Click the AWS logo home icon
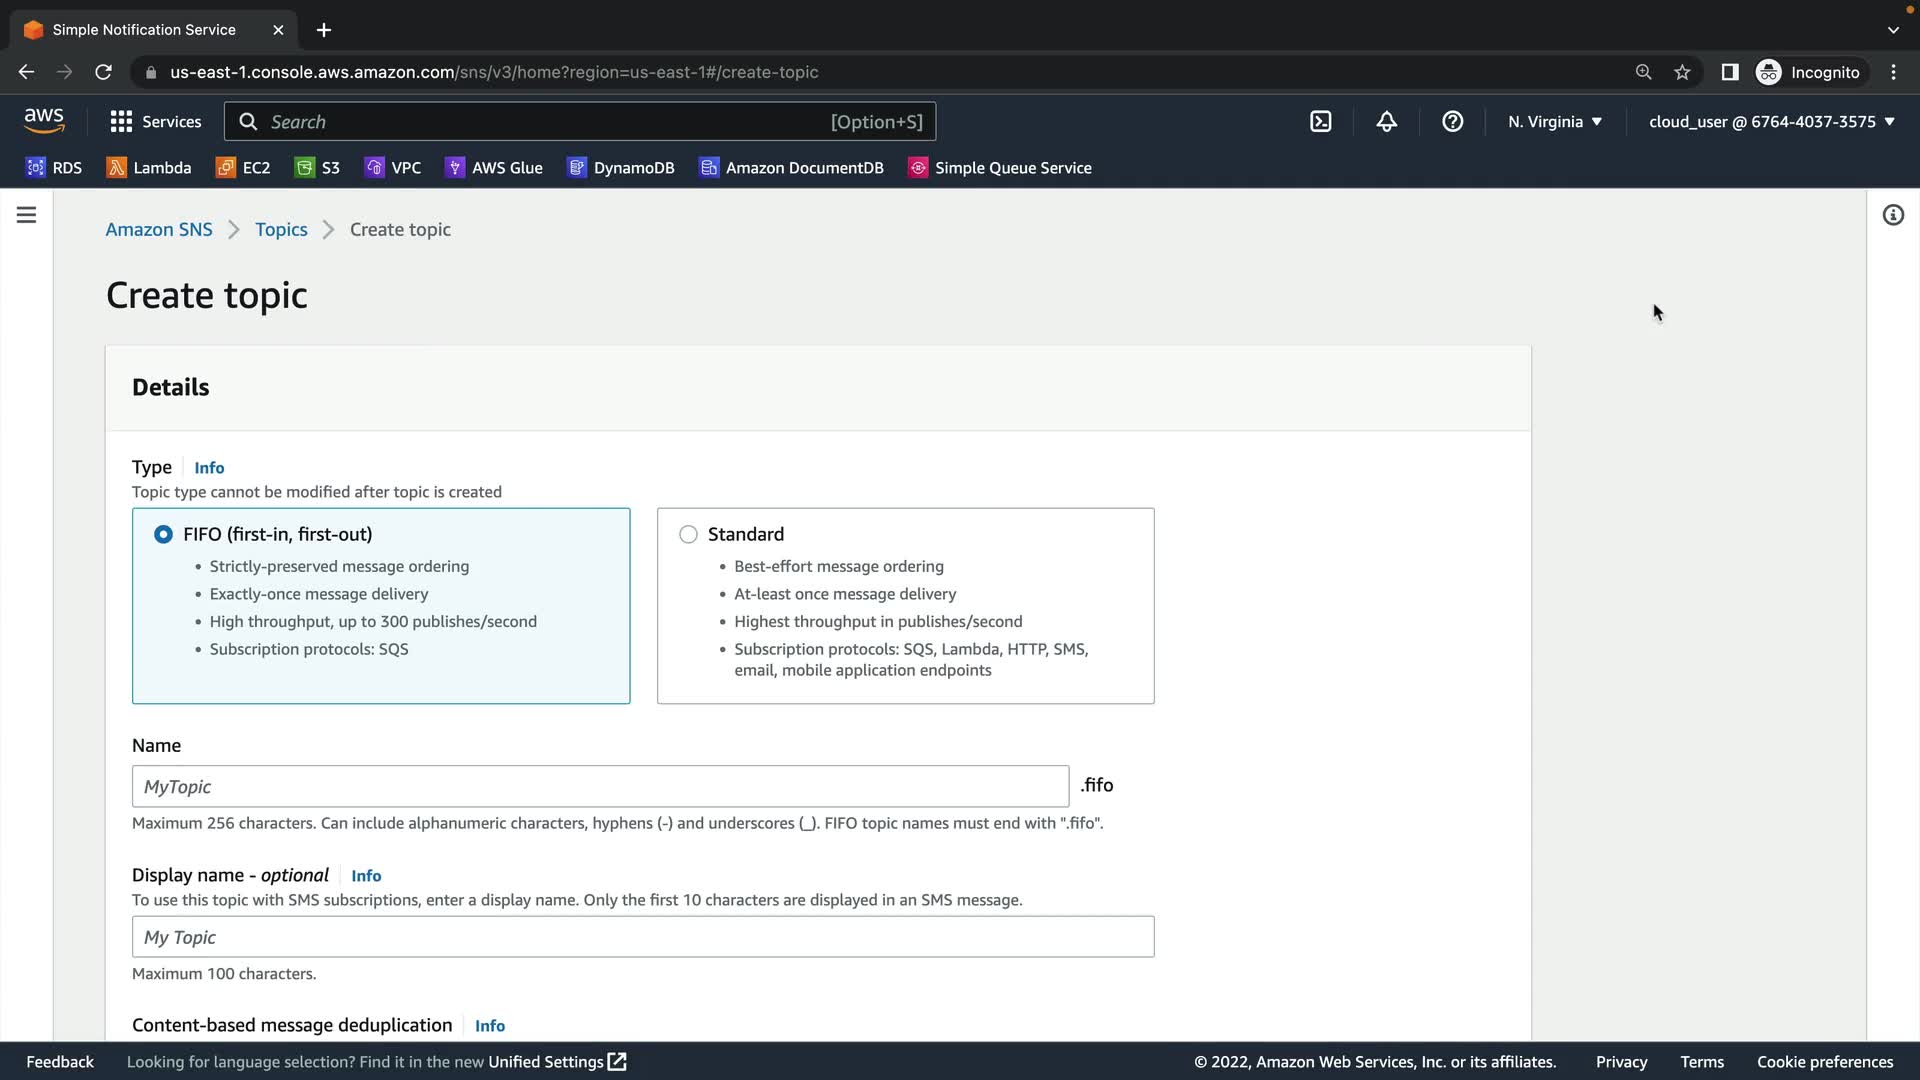This screenshot has height=1080, width=1920. point(44,121)
